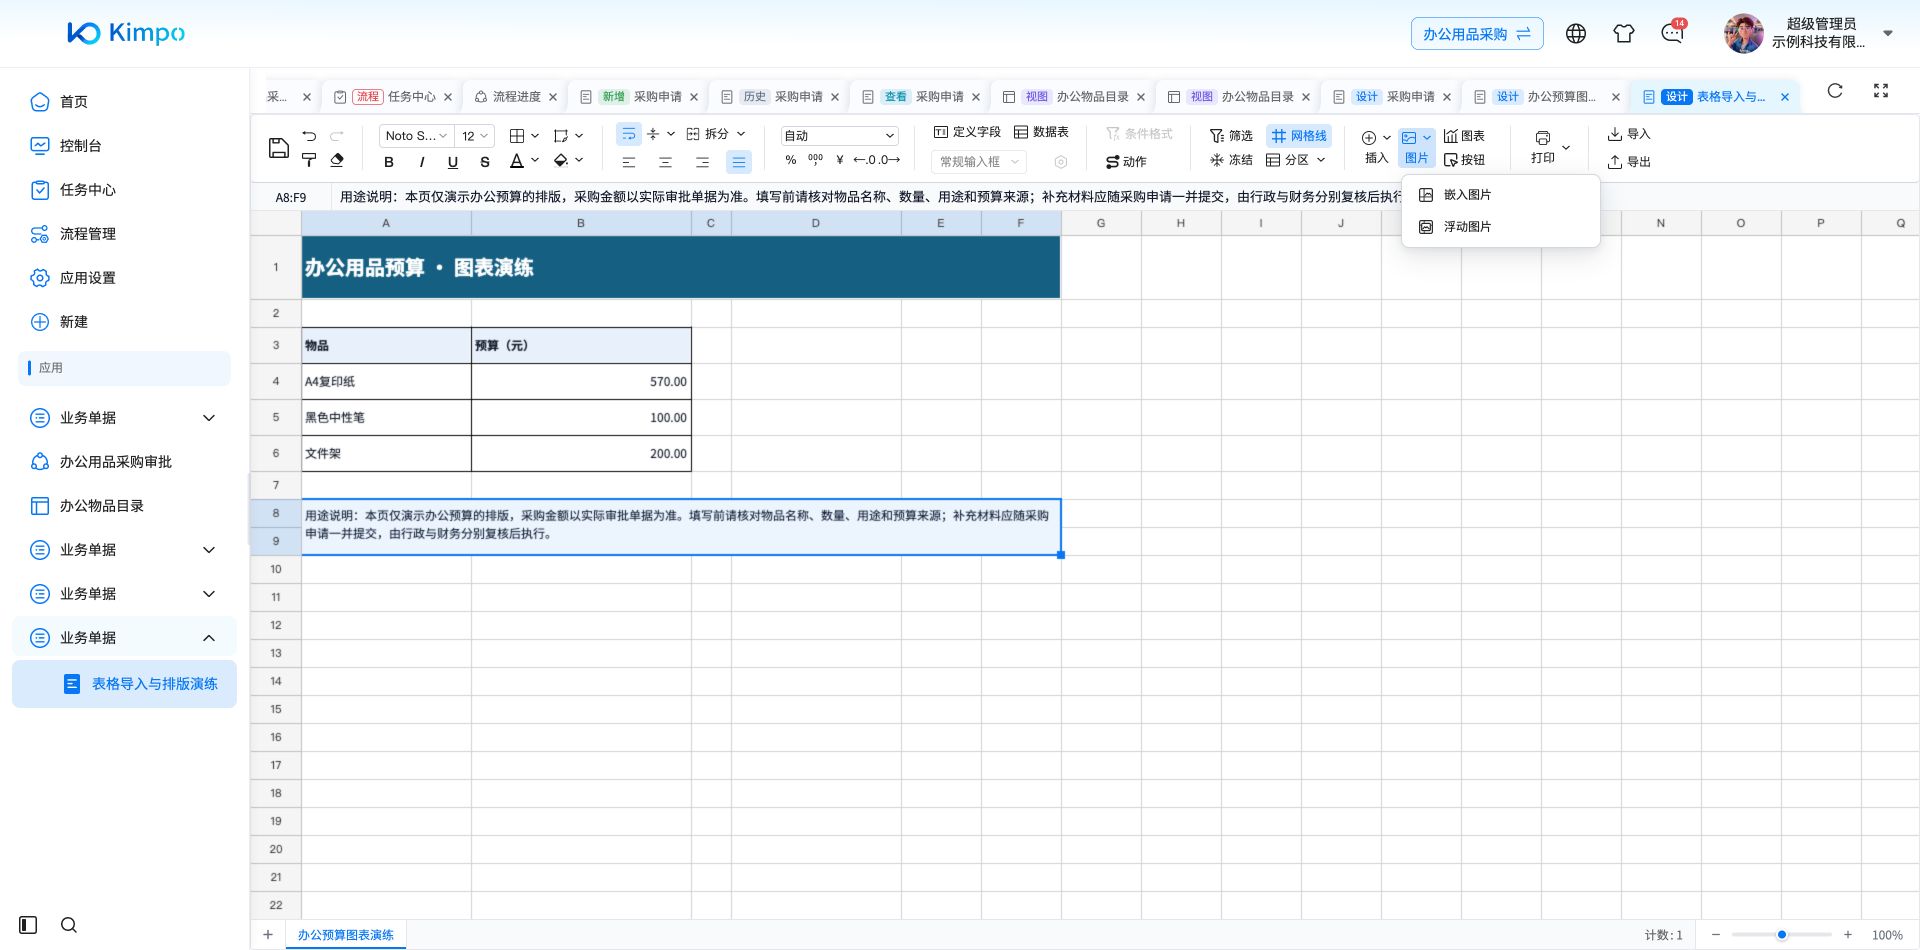Open the font color picker

pyautogui.click(x=524, y=161)
